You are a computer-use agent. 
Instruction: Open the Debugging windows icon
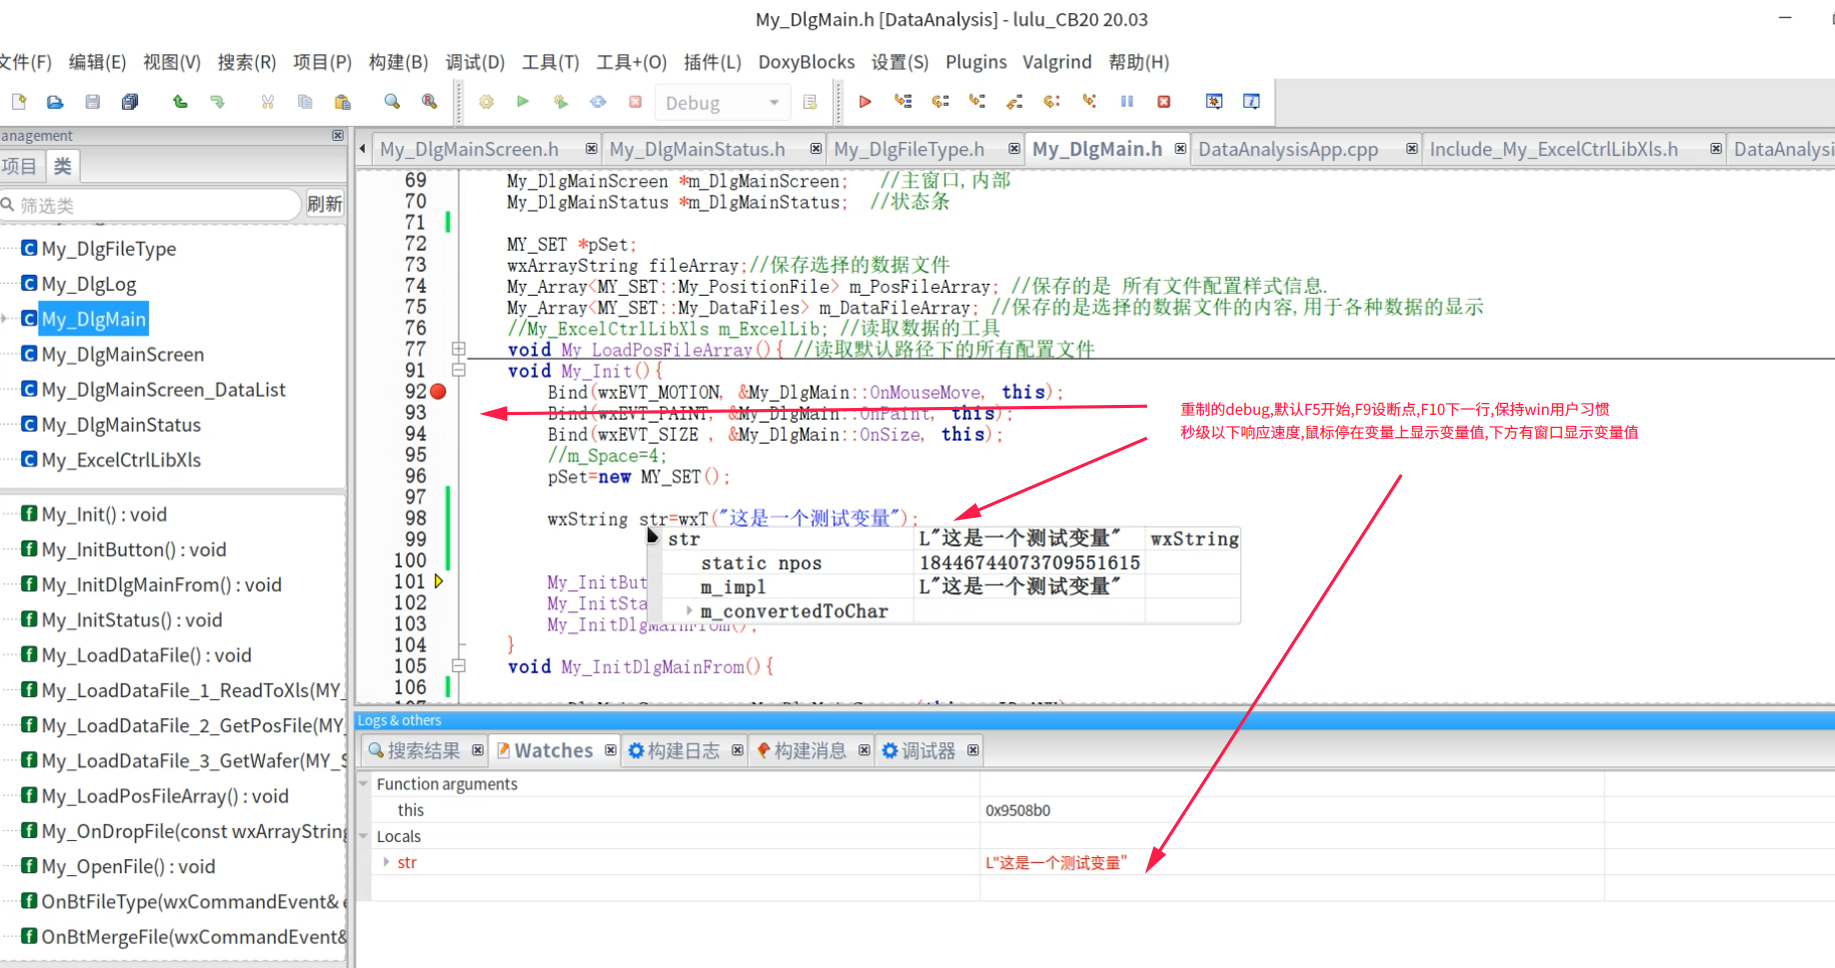coord(1214,102)
